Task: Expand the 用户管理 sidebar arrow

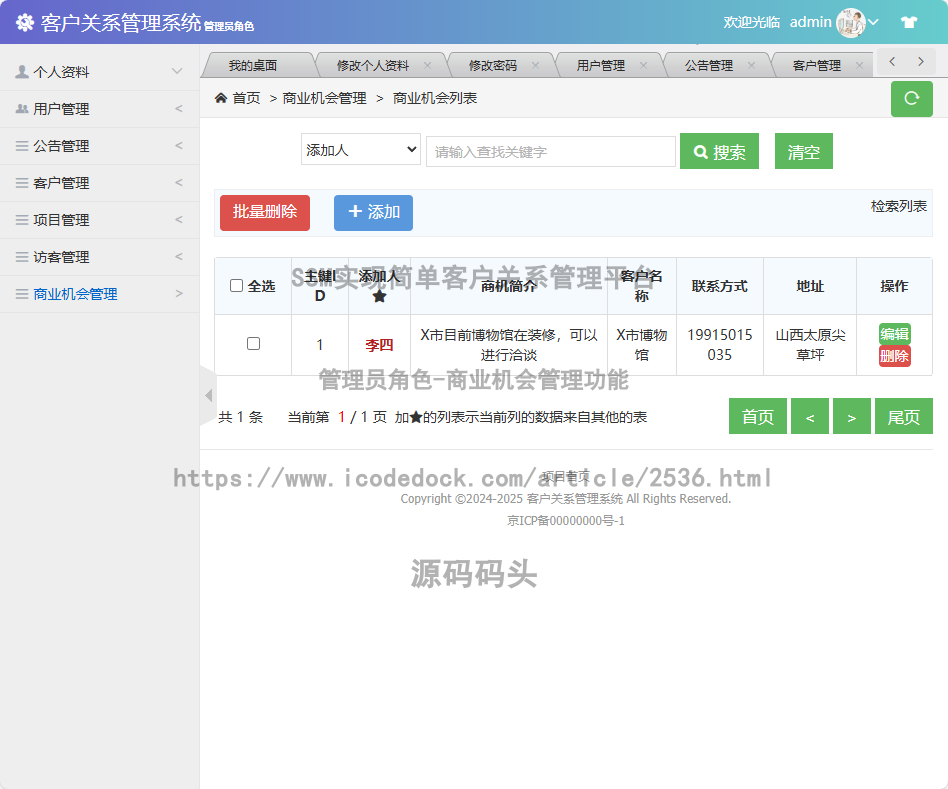Action: pos(178,109)
